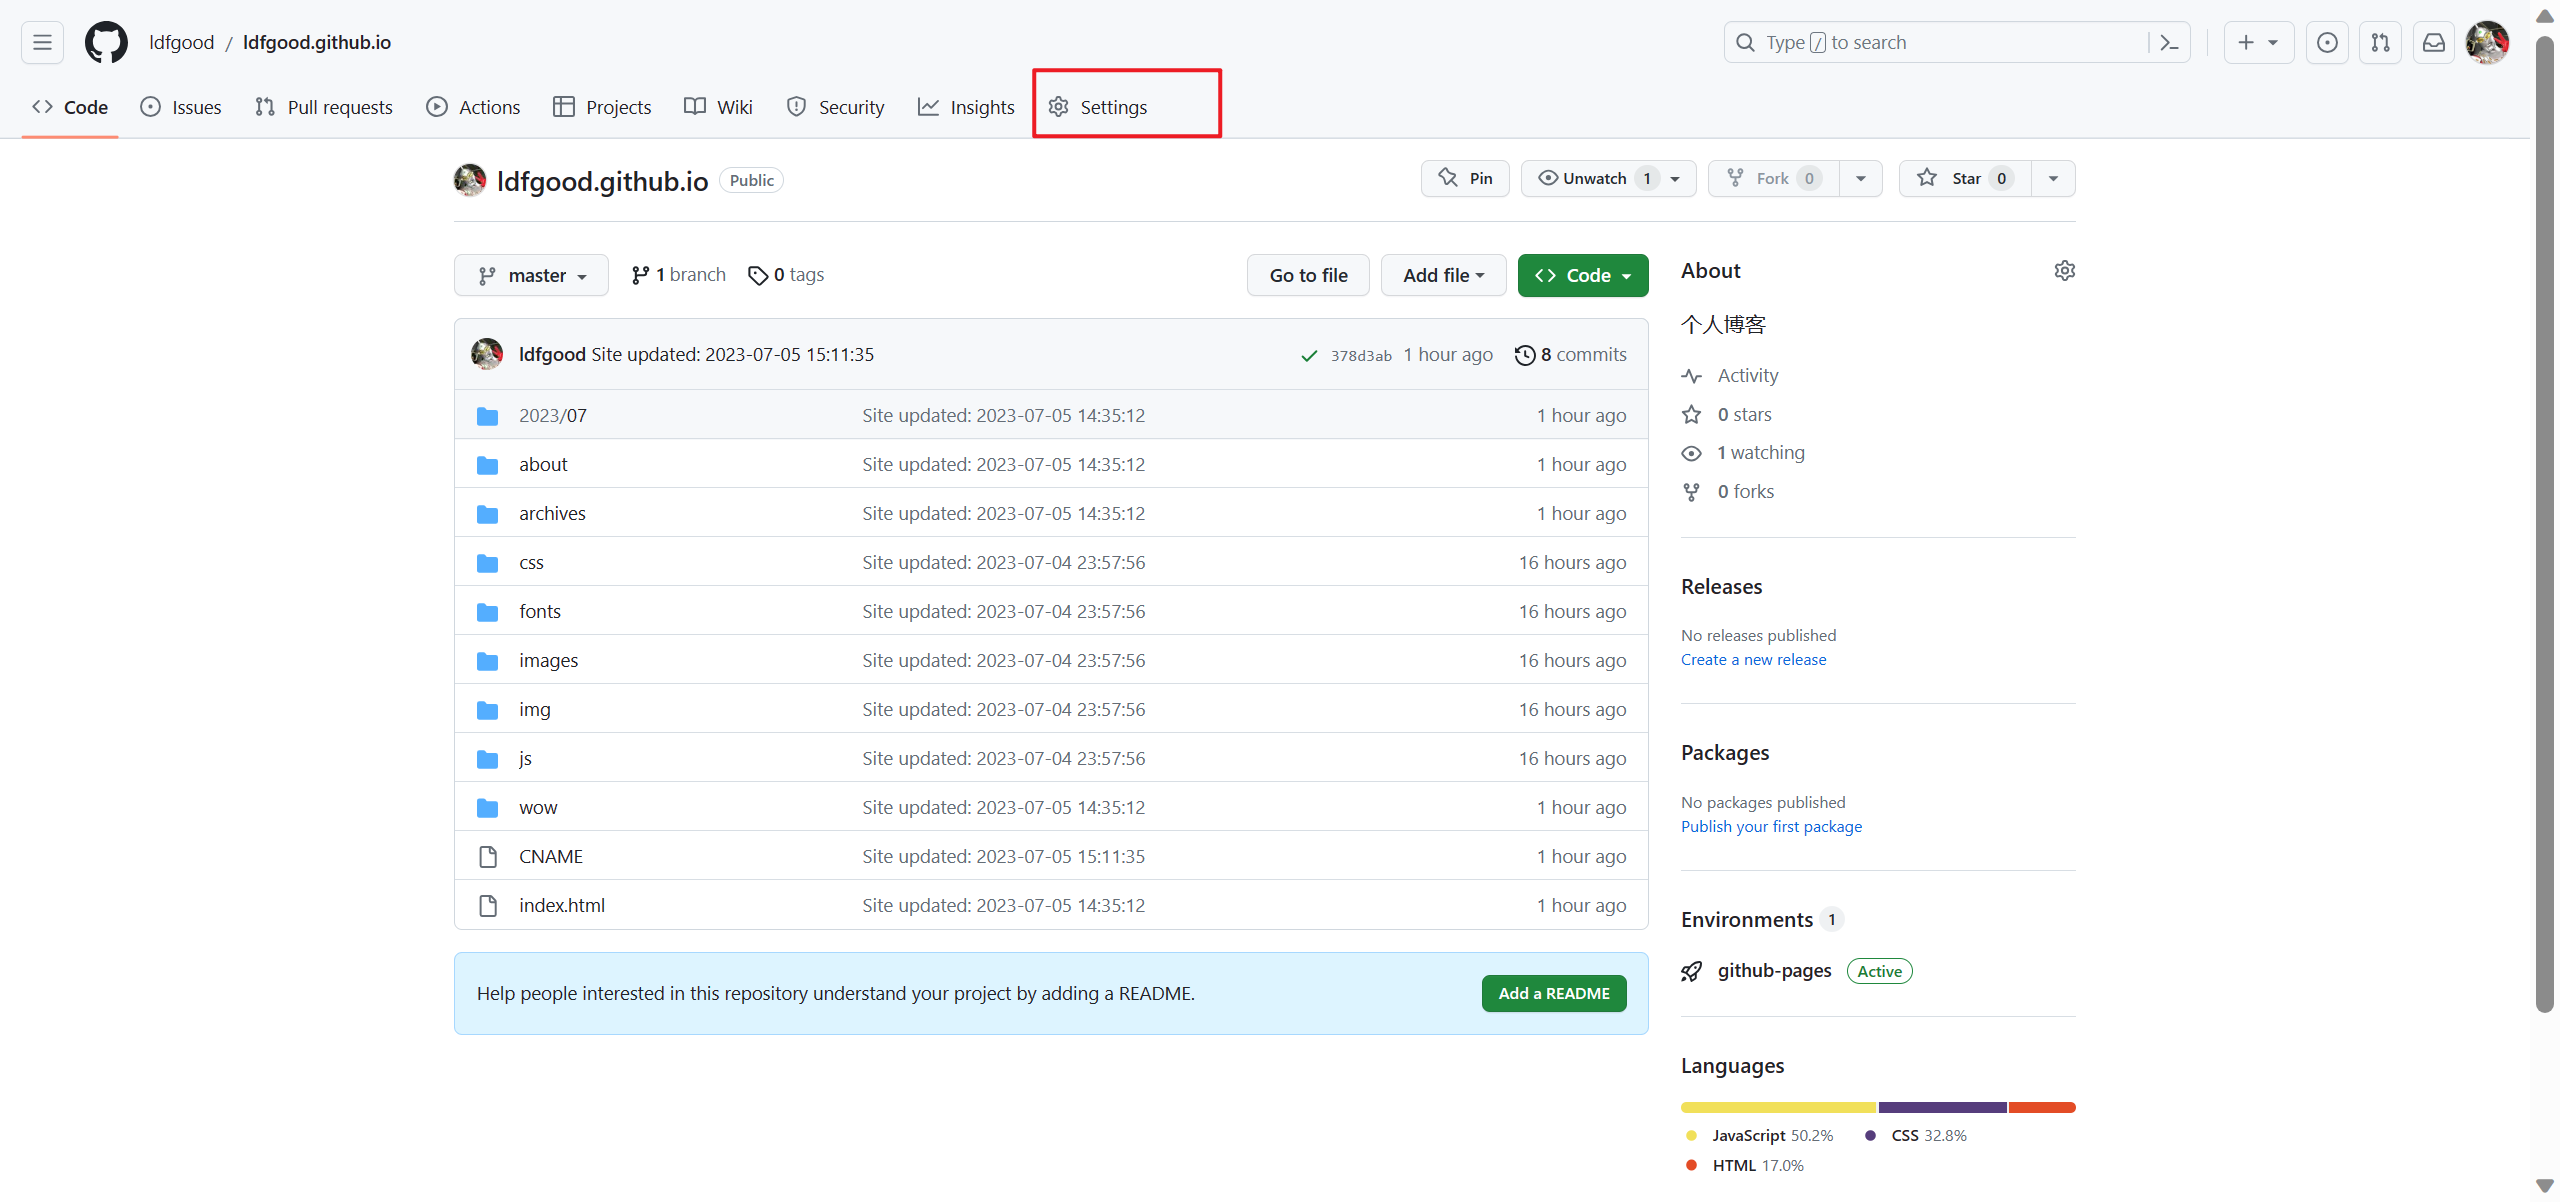Open the Star lists dropdown arrow

tap(2053, 178)
